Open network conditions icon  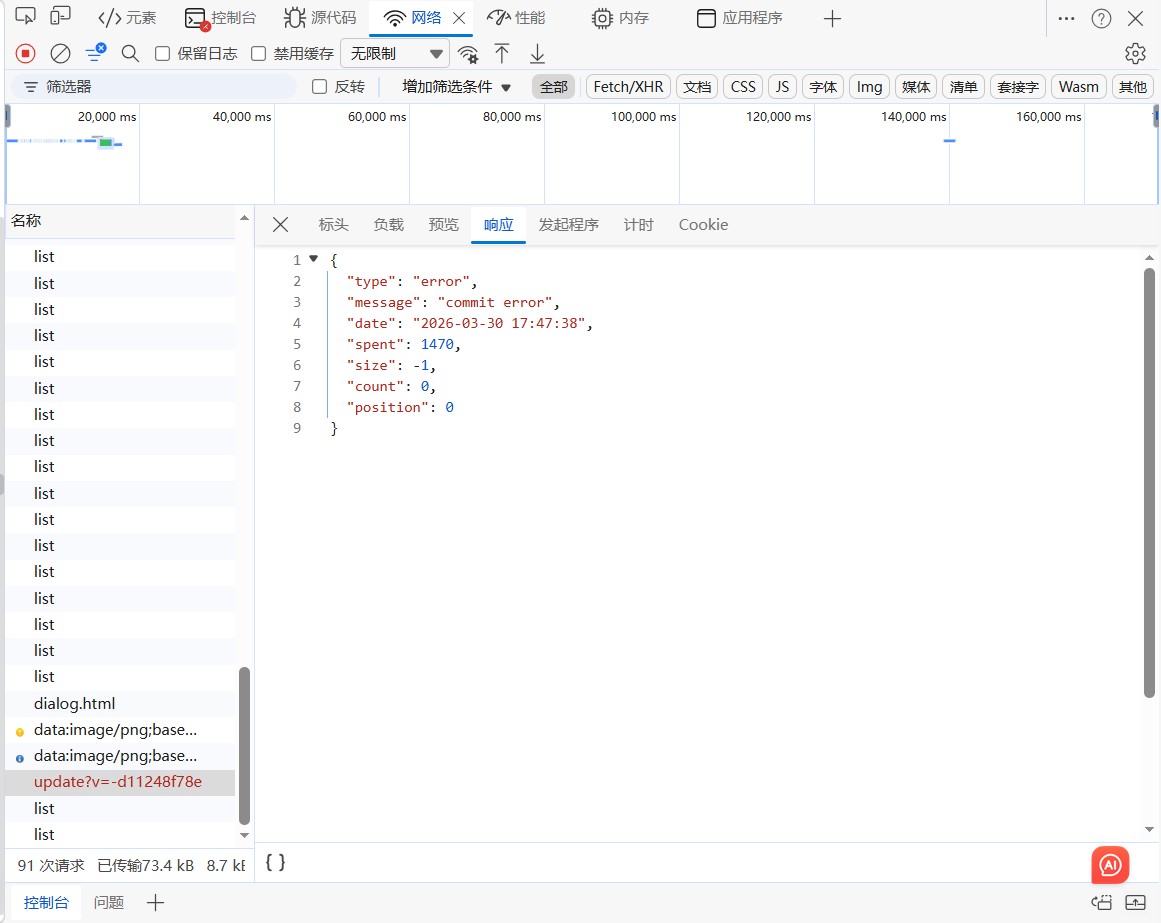[x=468, y=54]
